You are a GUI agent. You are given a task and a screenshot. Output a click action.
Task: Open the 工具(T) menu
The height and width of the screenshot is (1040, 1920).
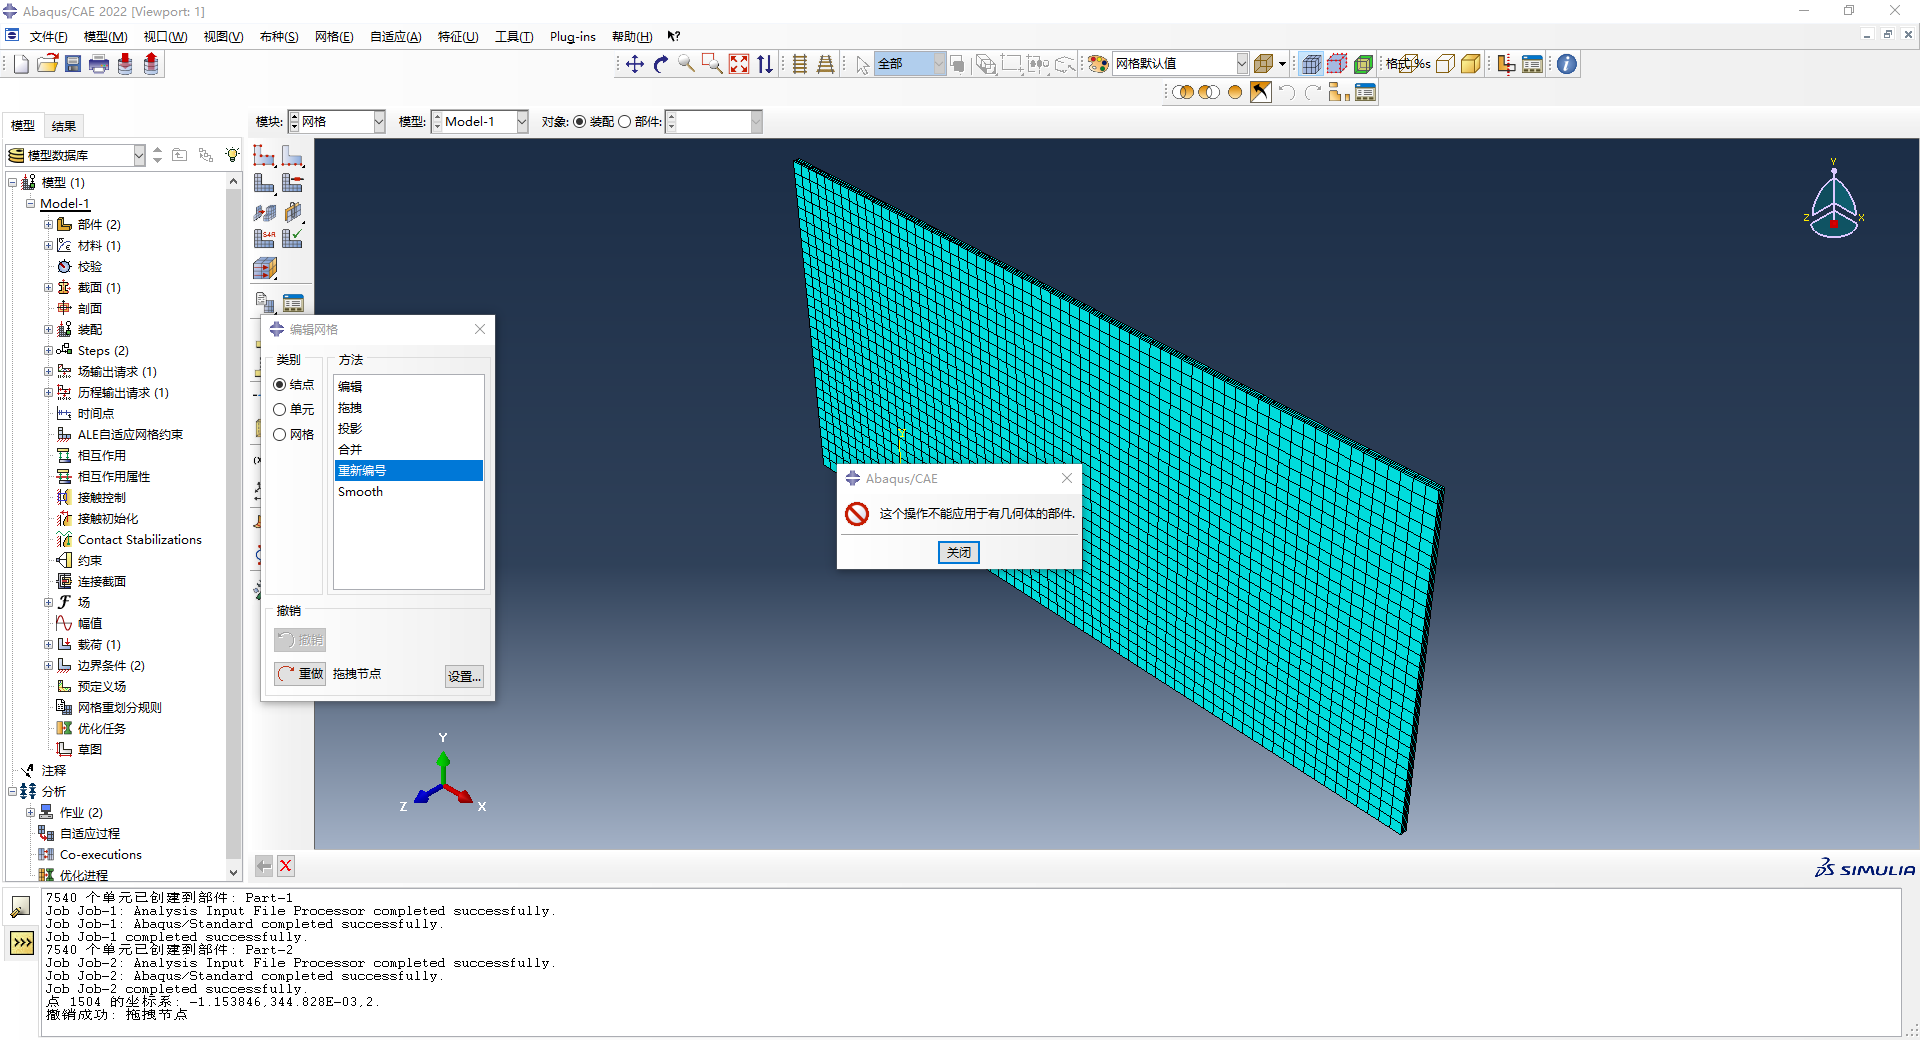513,37
